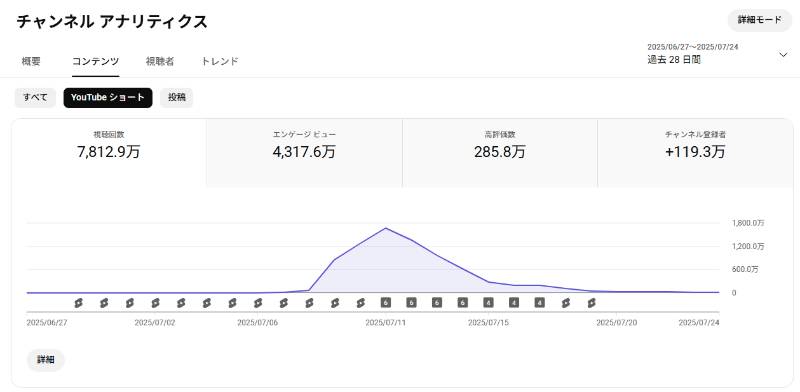Click the first Shorts marker on the timeline
The image size is (800, 392).
78,303
